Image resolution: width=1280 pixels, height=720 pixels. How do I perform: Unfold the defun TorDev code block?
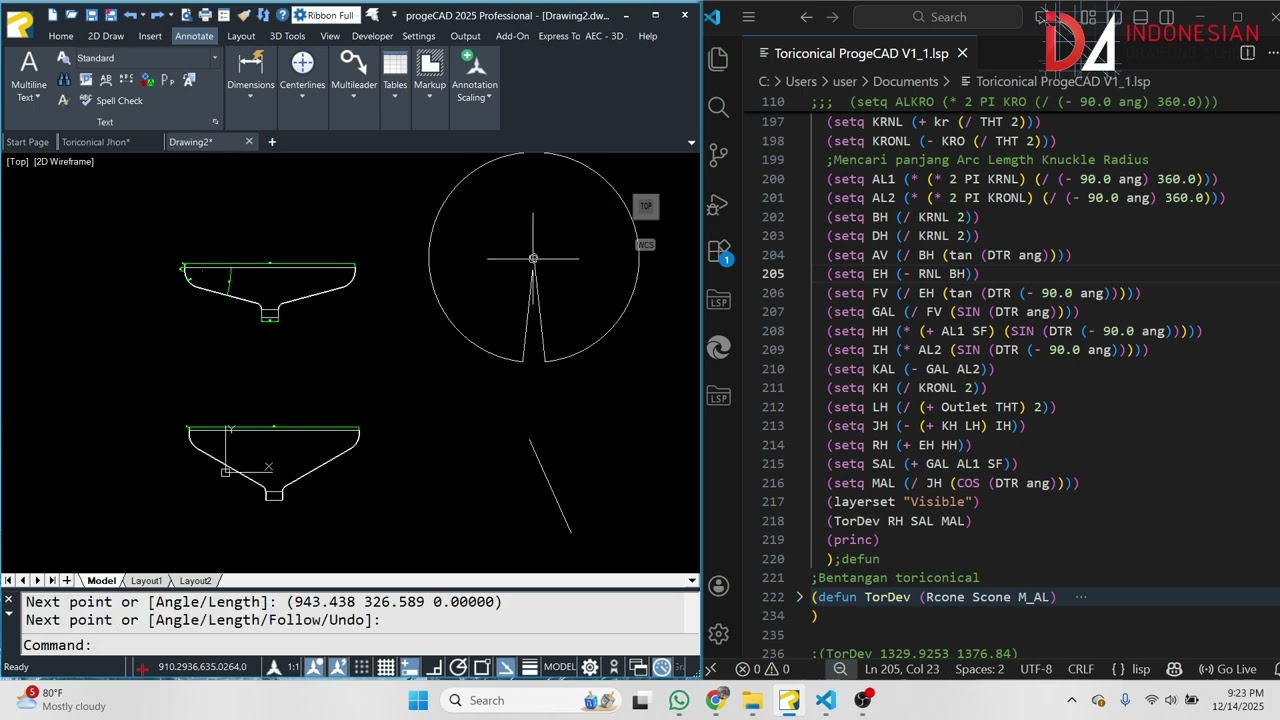799,597
